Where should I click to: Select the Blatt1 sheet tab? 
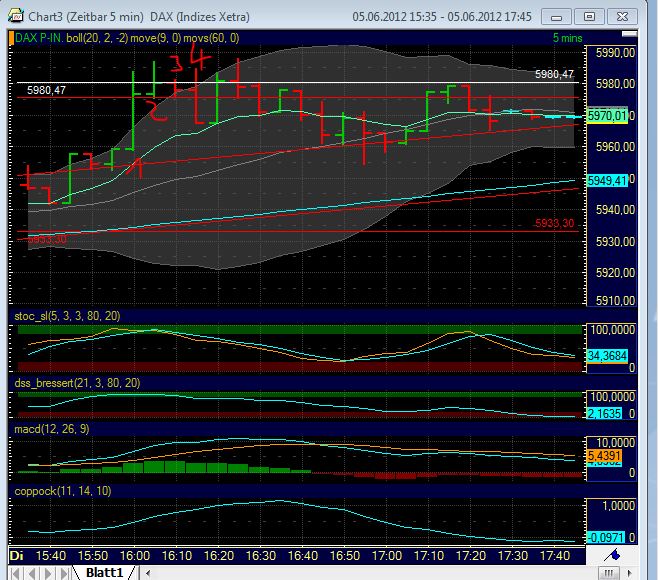[104, 573]
